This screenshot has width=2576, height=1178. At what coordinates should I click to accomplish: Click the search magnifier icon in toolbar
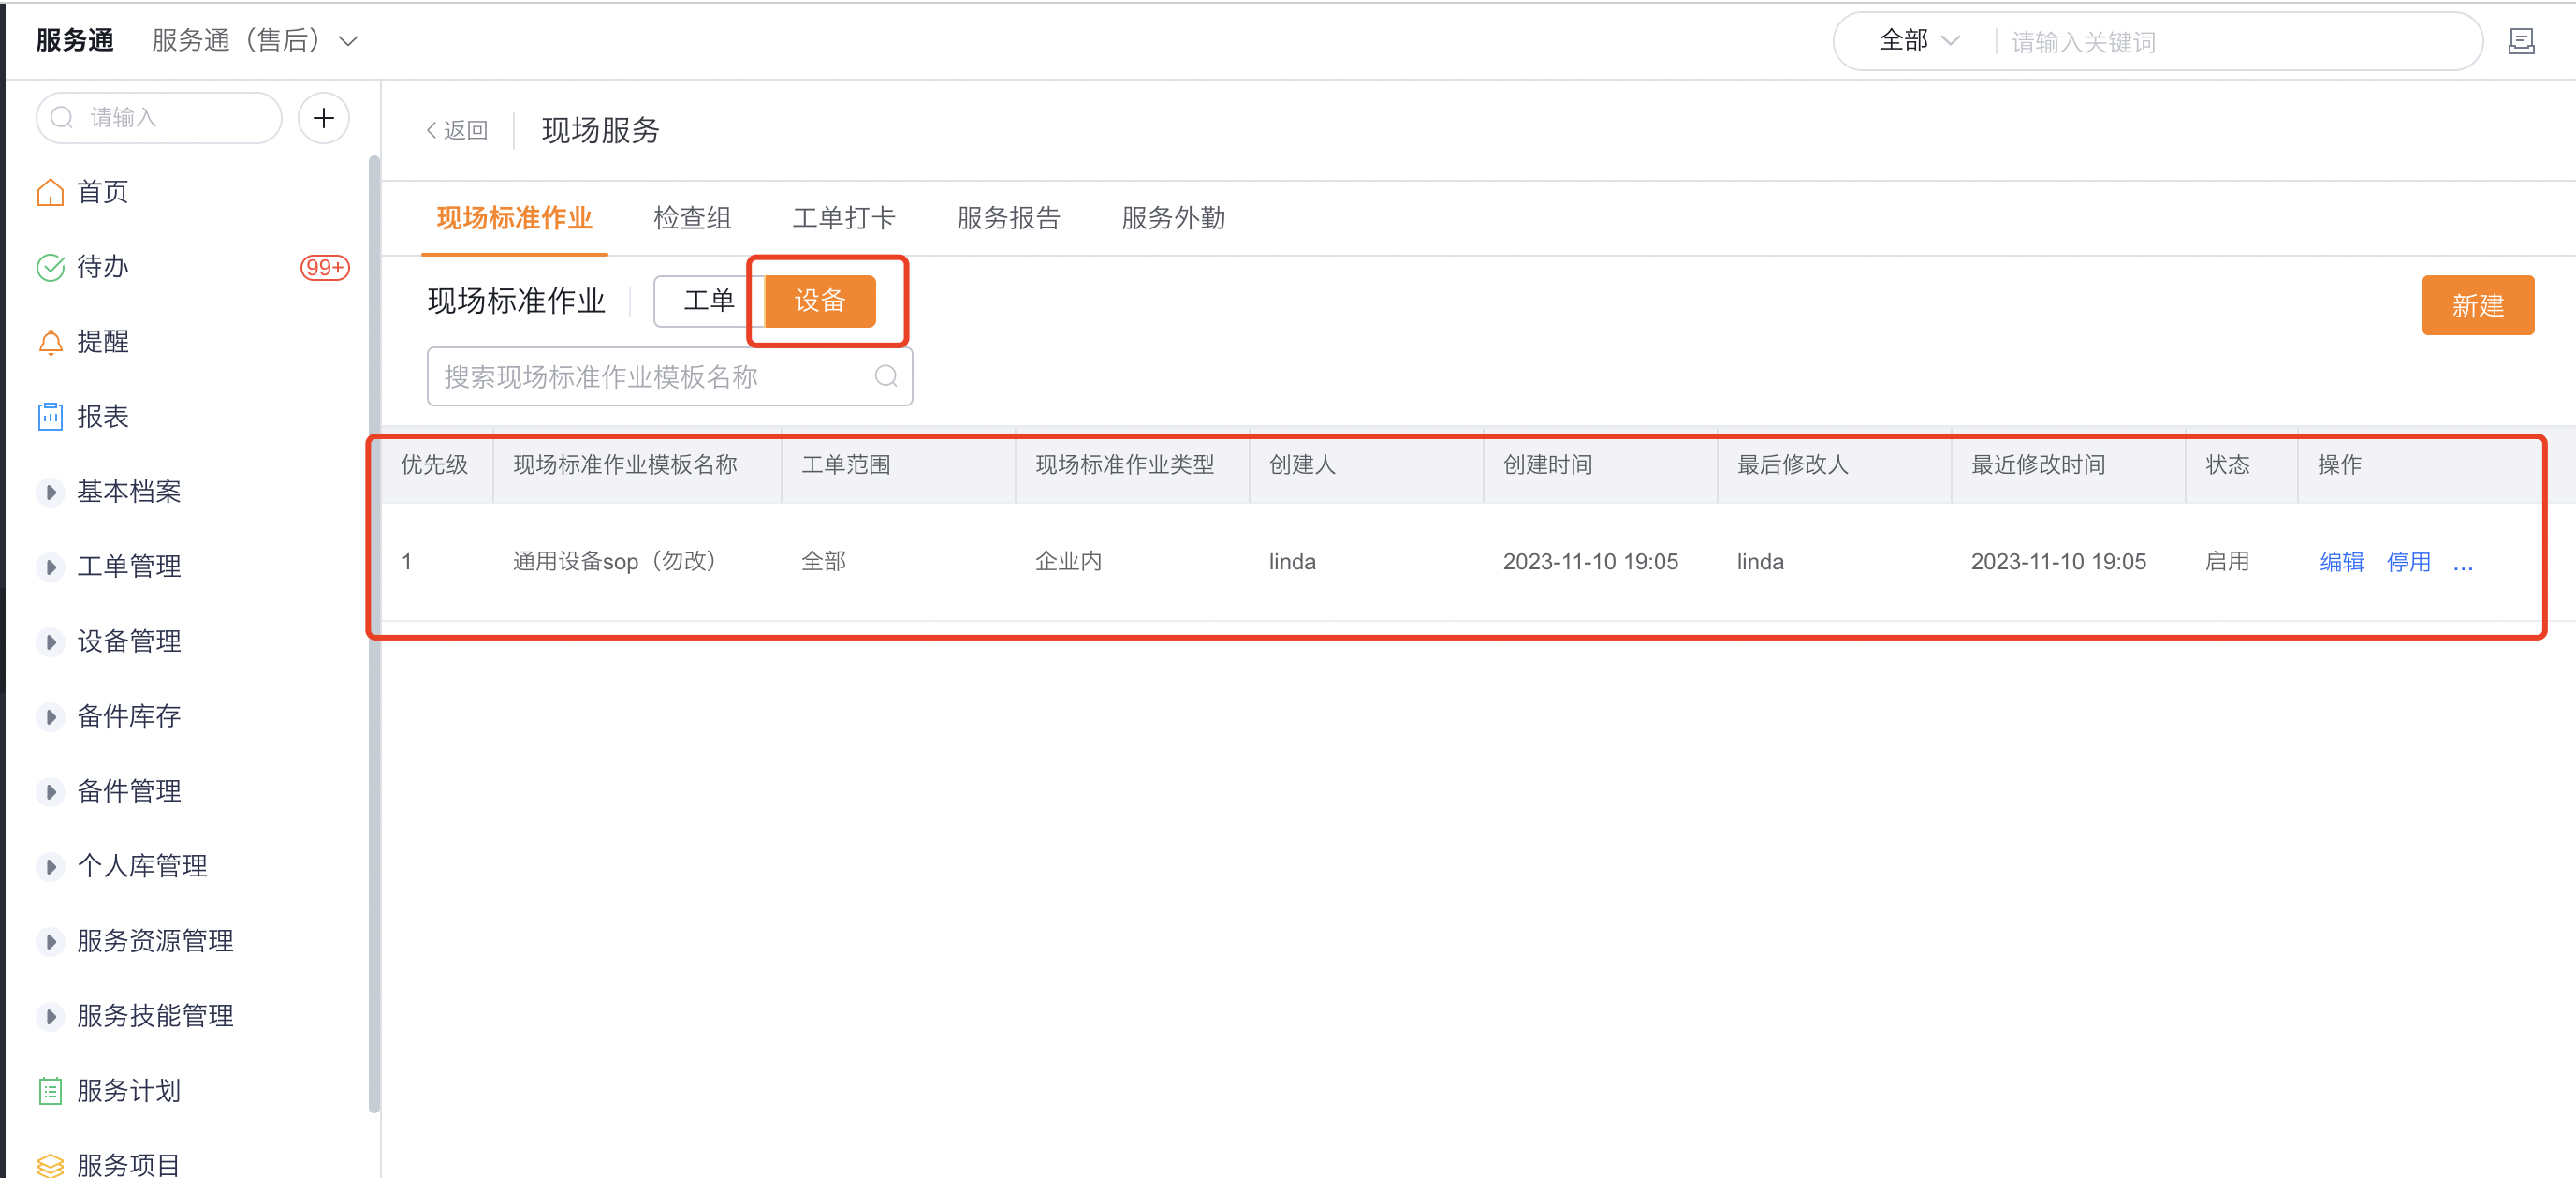[887, 376]
